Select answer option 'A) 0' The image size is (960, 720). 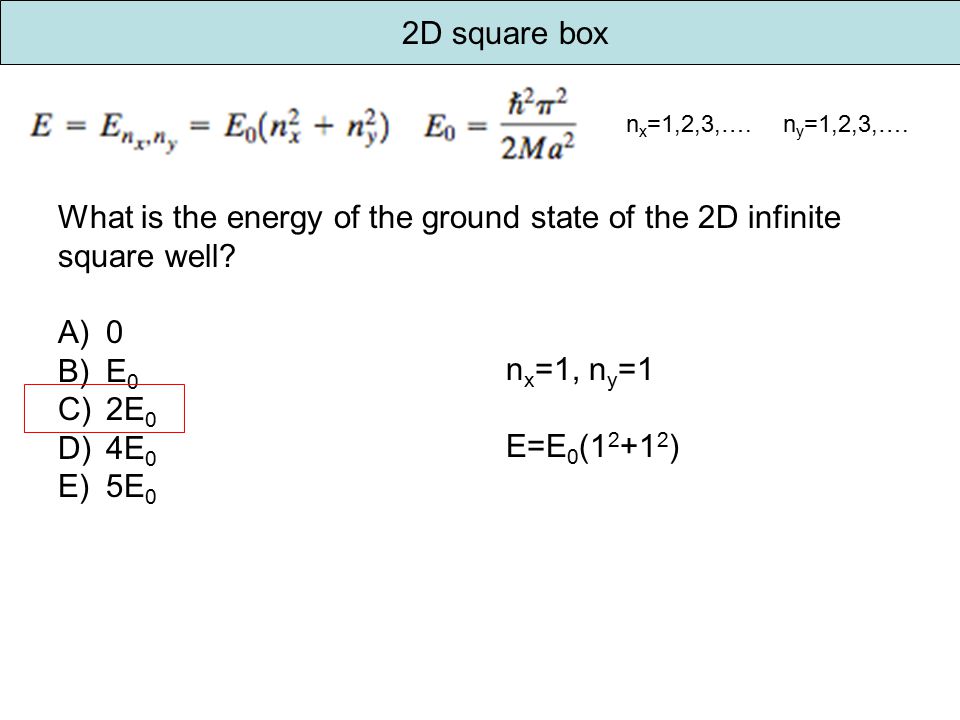click(x=90, y=332)
